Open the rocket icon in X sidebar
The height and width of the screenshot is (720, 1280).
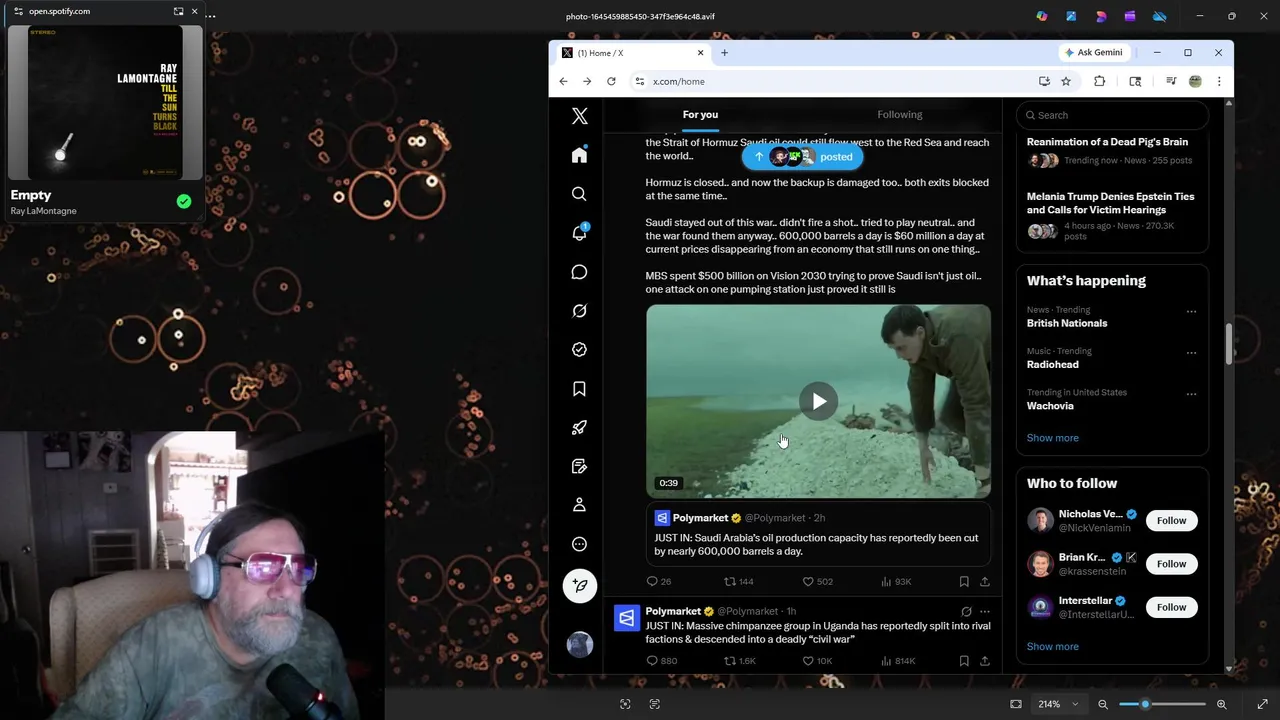579,428
